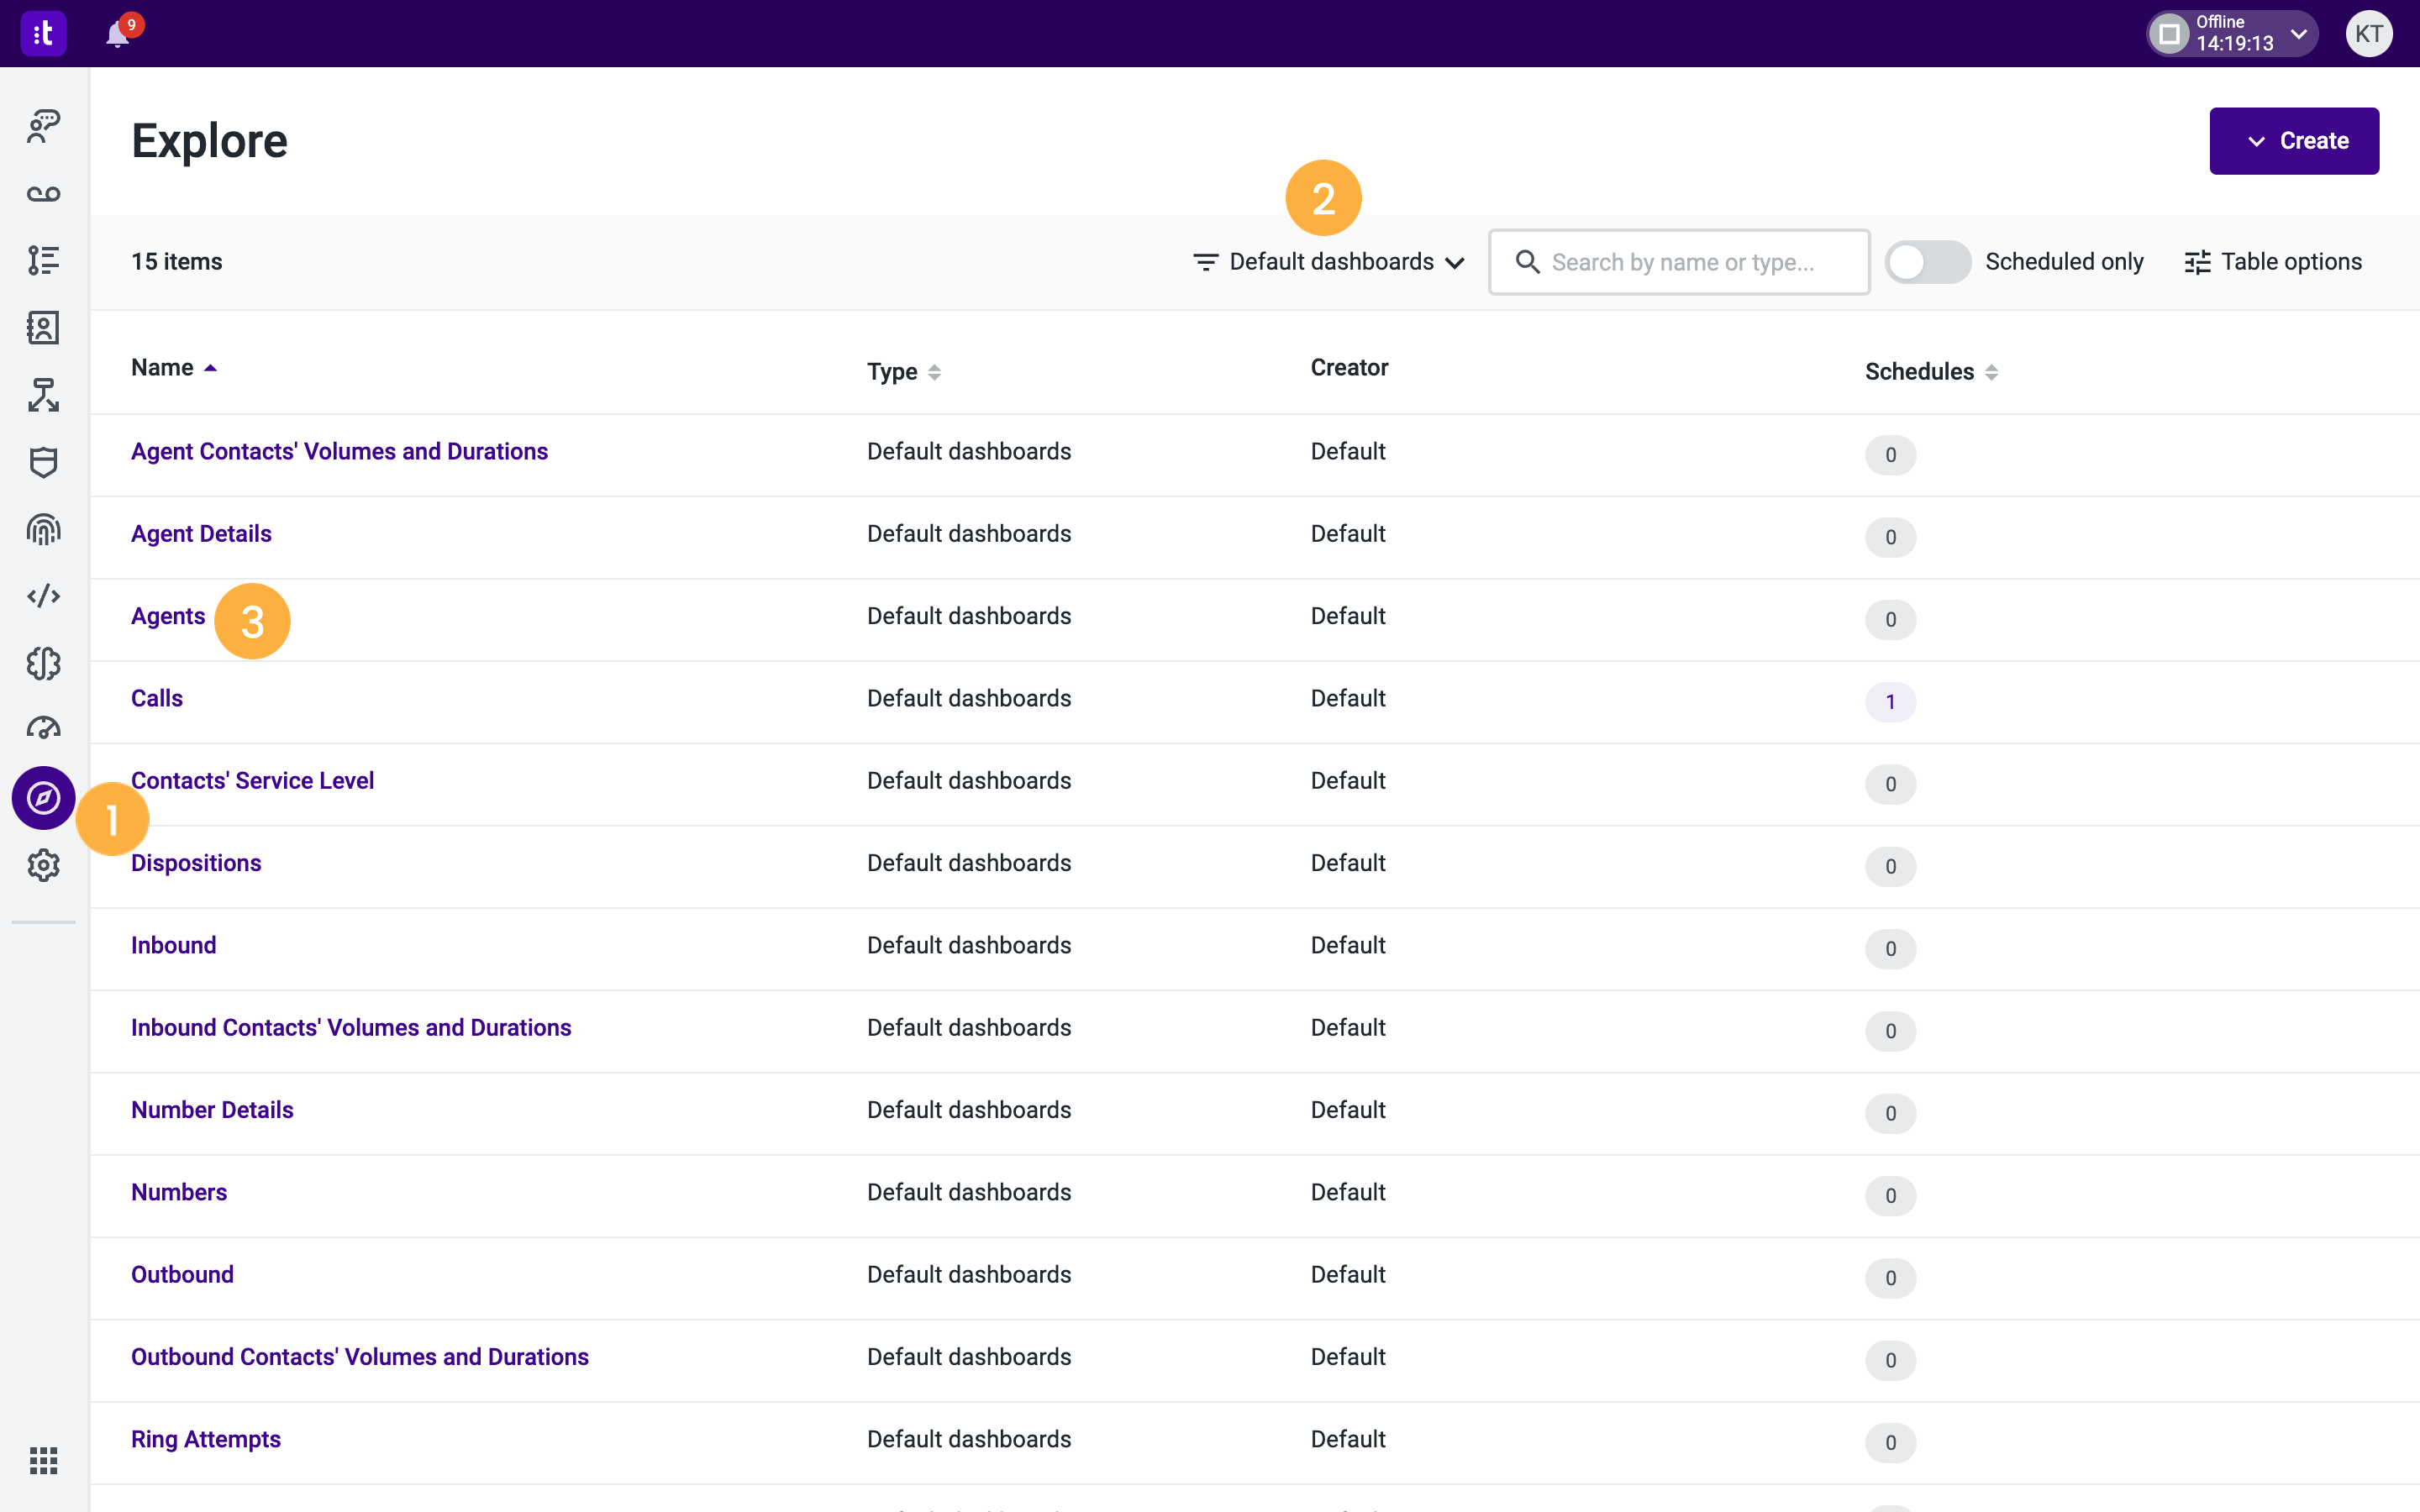Enable the Scheduled only toggle
Viewport: 2420px width, 1512px height.
(x=1927, y=261)
